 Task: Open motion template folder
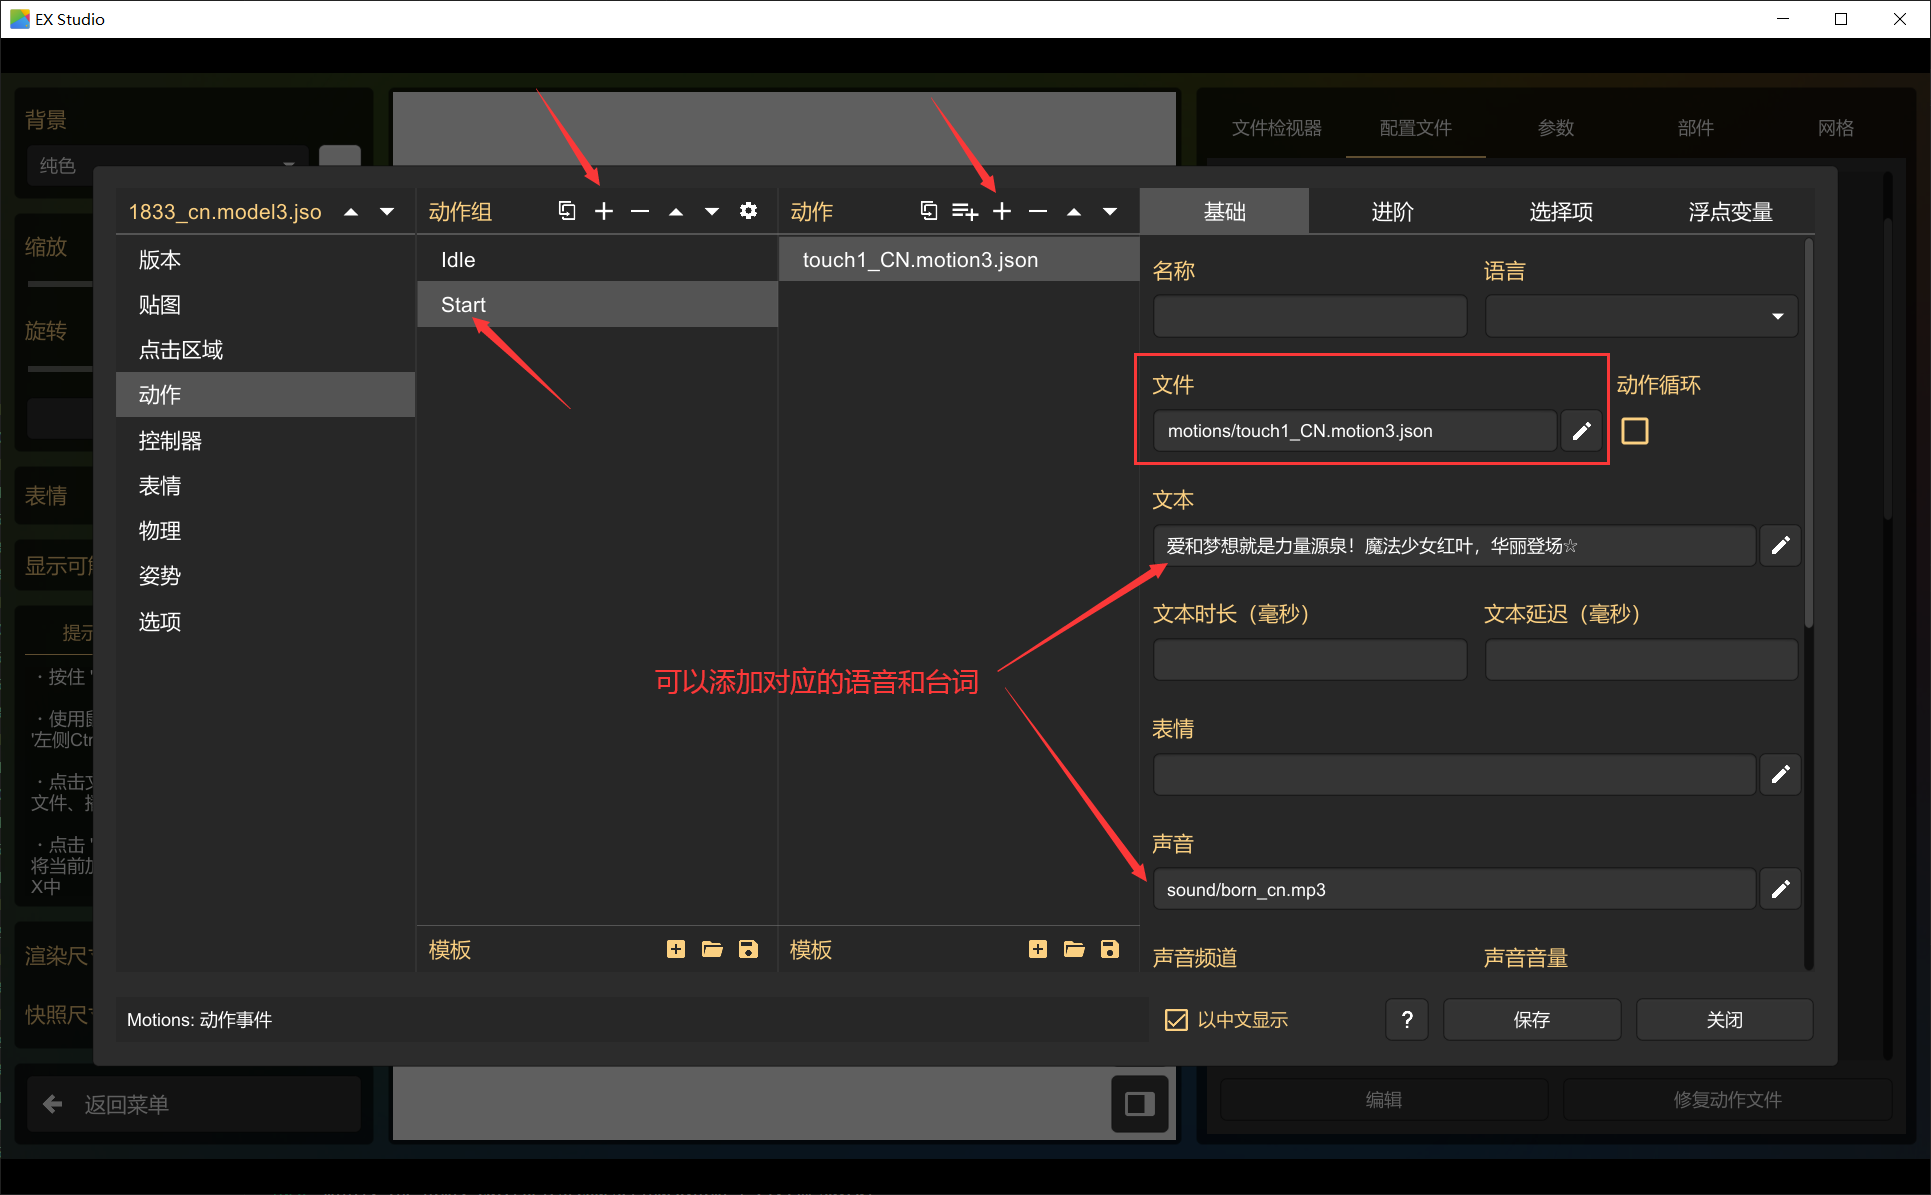pyautogui.click(x=1074, y=949)
